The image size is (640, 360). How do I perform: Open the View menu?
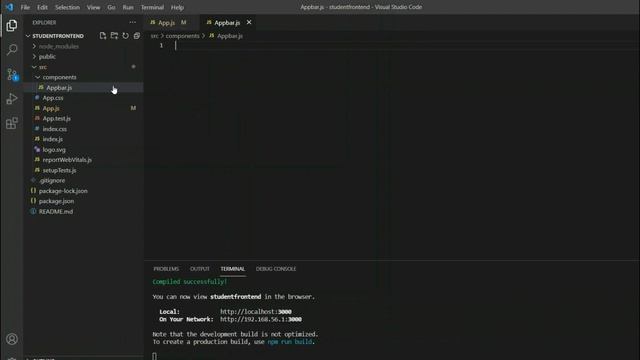coord(93,7)
